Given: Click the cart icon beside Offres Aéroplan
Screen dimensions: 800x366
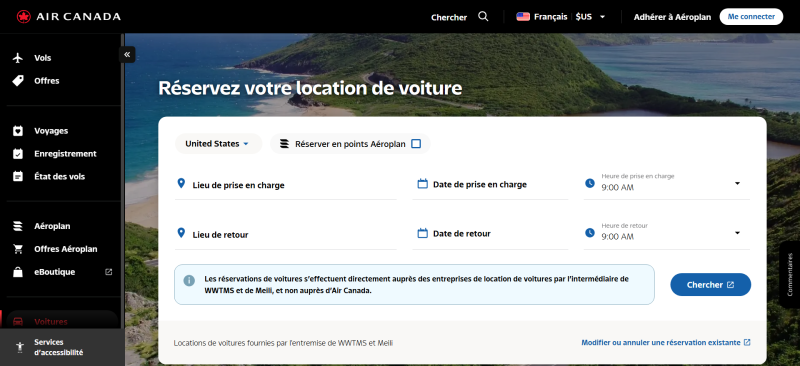Looking at the screenshot, I should (18, 249).
